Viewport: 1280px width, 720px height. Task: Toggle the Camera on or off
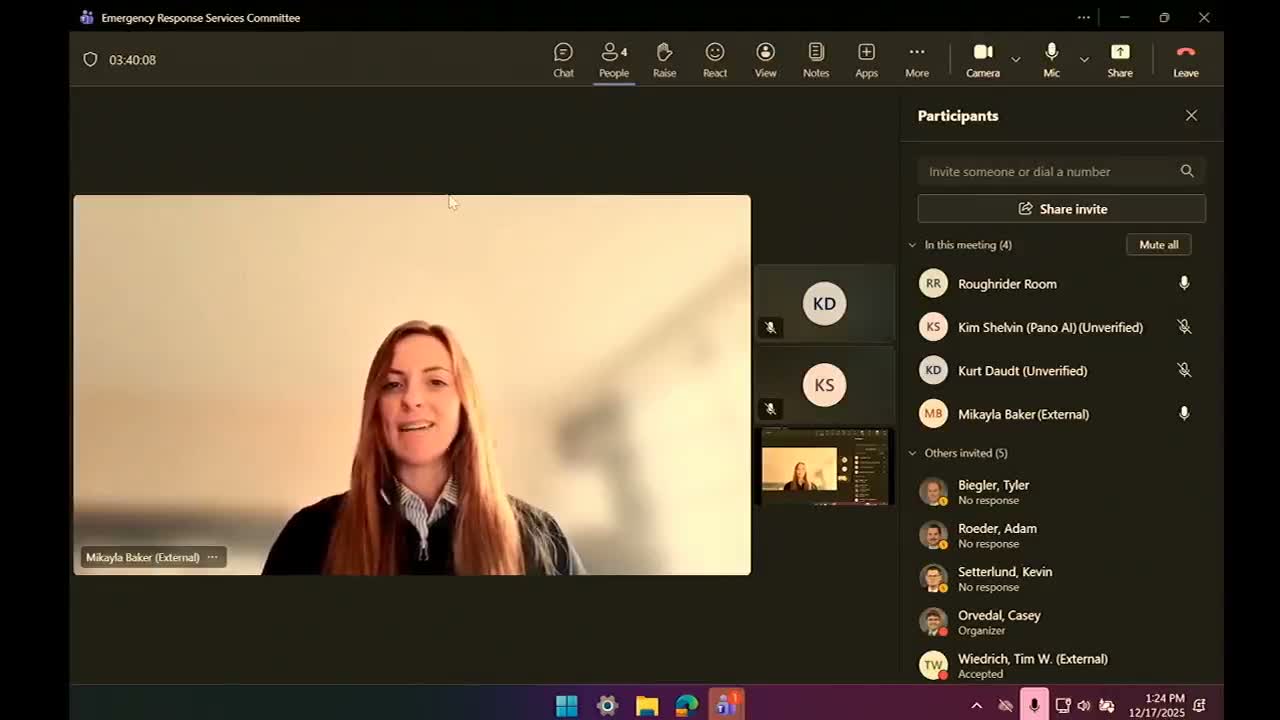[982, 59]
